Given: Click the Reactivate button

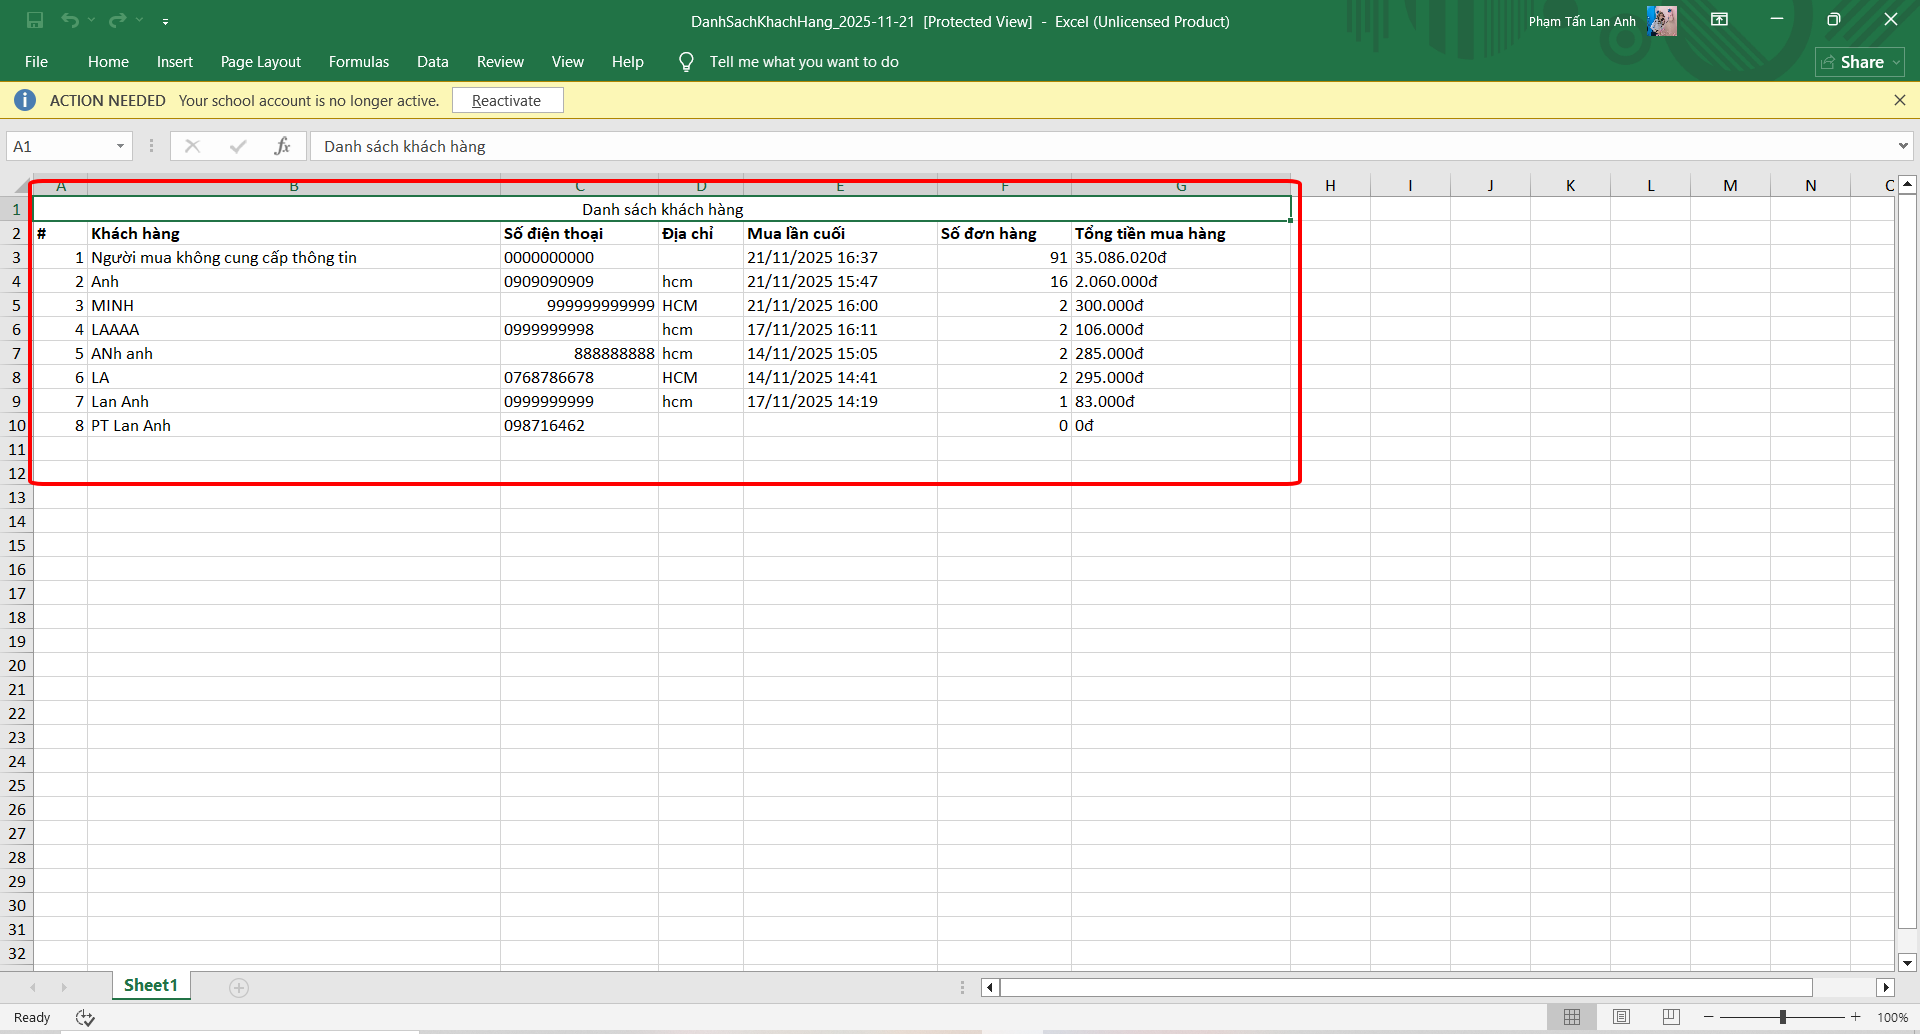Looking at the screenshot, I should coord(507,100).
